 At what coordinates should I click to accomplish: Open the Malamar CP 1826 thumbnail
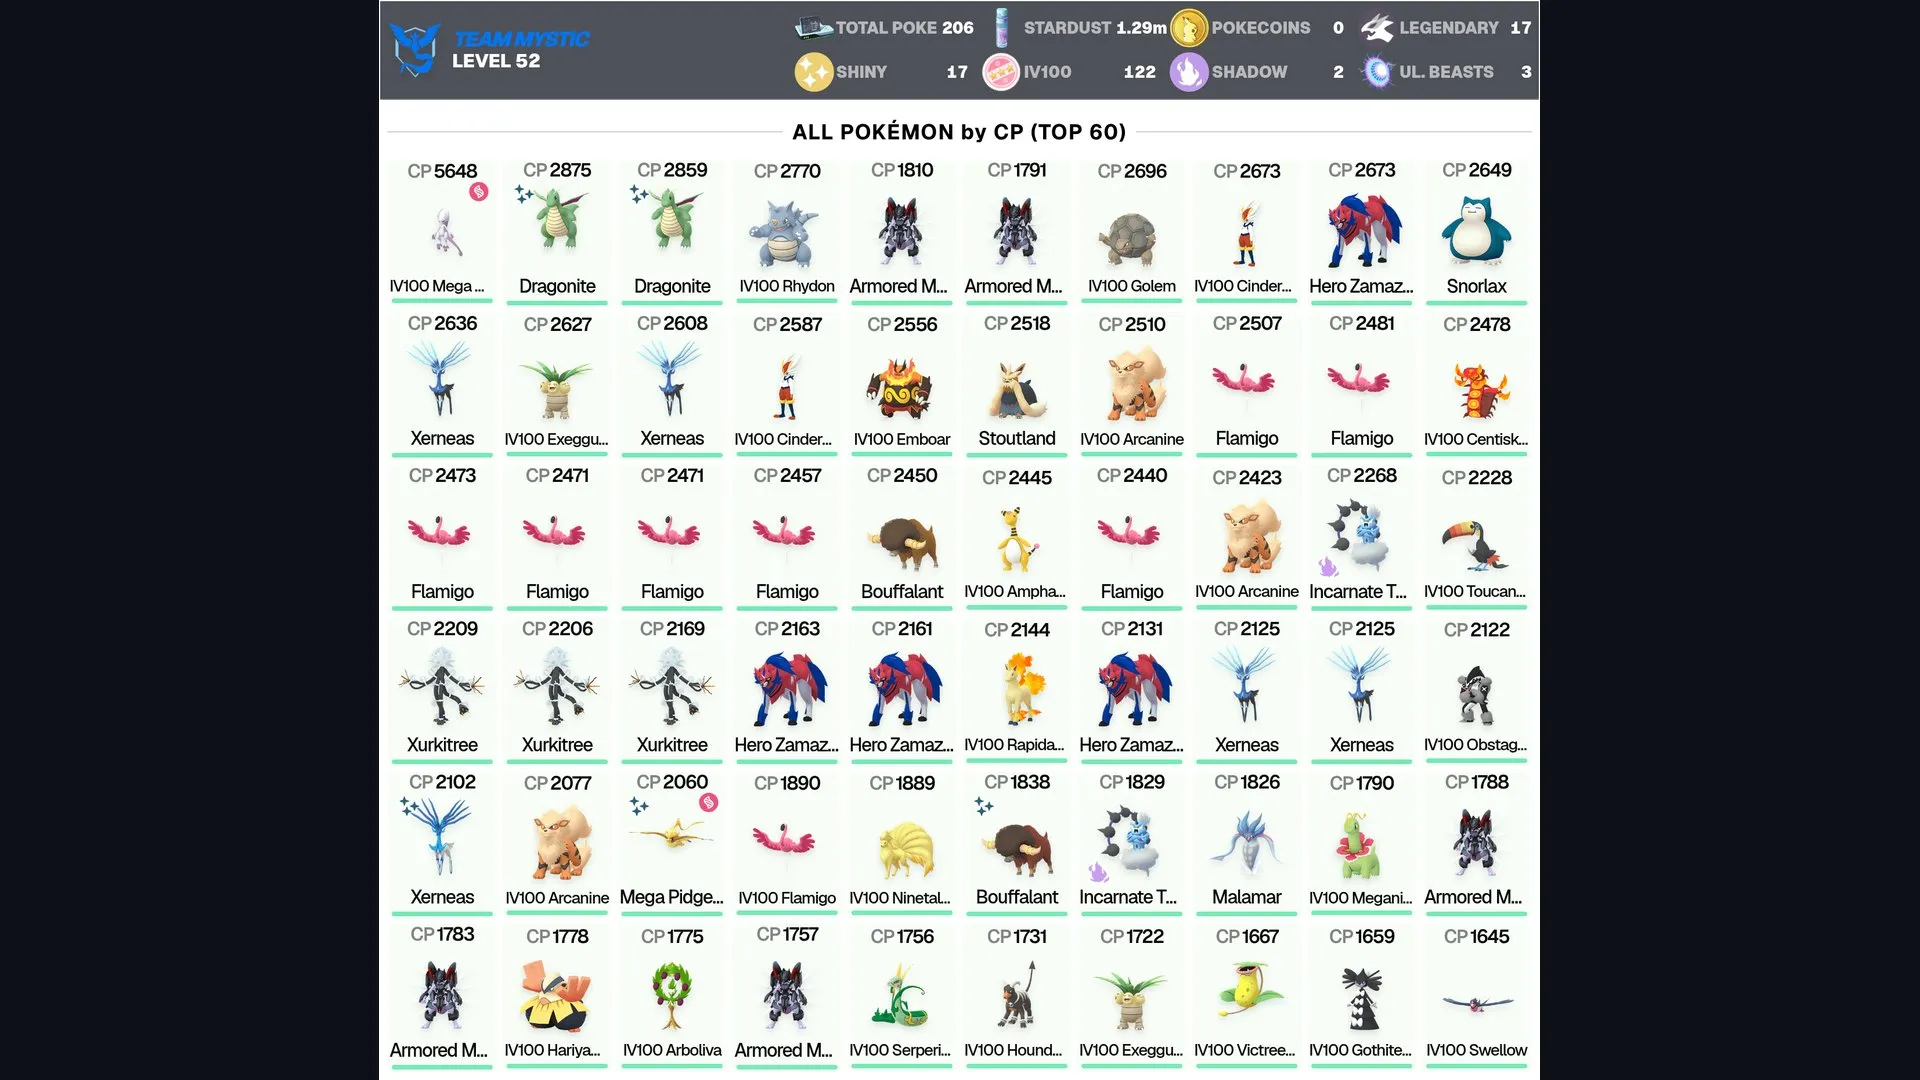tap(1247, 842)
